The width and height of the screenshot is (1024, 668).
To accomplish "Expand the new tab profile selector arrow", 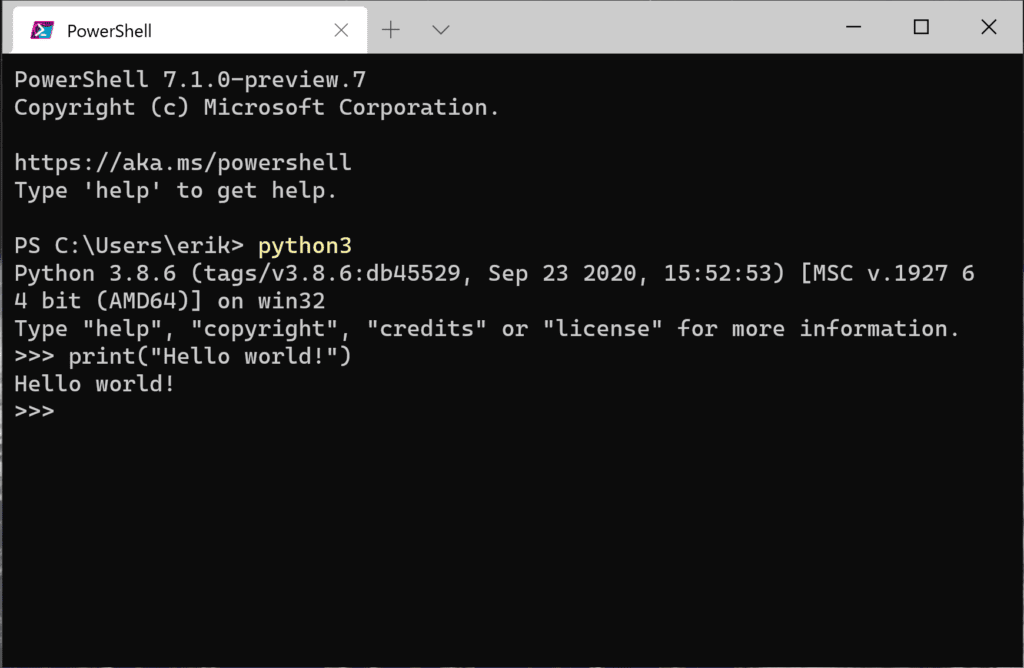I will 440,30.
